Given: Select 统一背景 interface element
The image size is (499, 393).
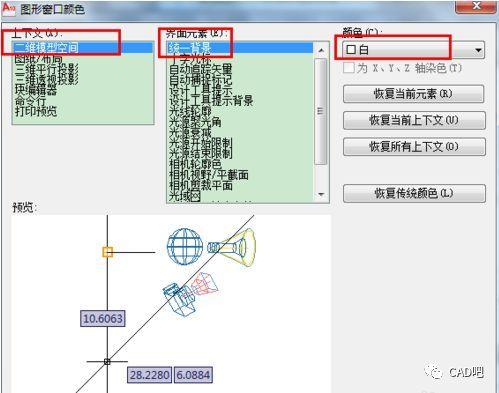Looking at the screenshot, I should point(240,48).
